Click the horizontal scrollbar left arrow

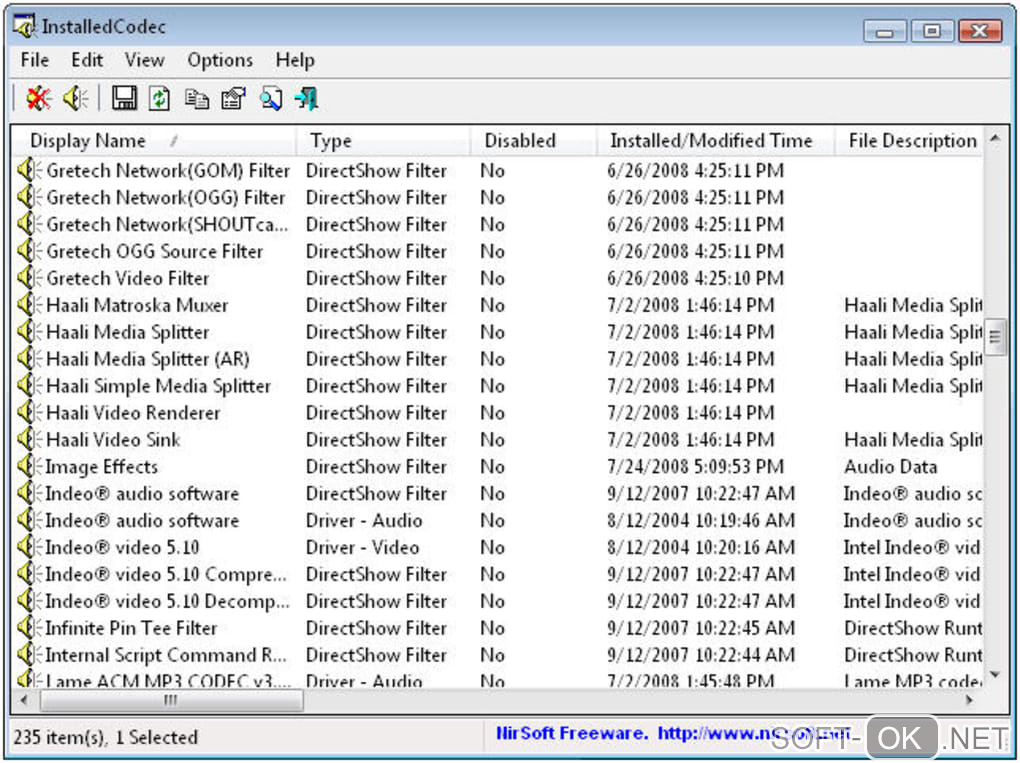click(x=24, y=701)
